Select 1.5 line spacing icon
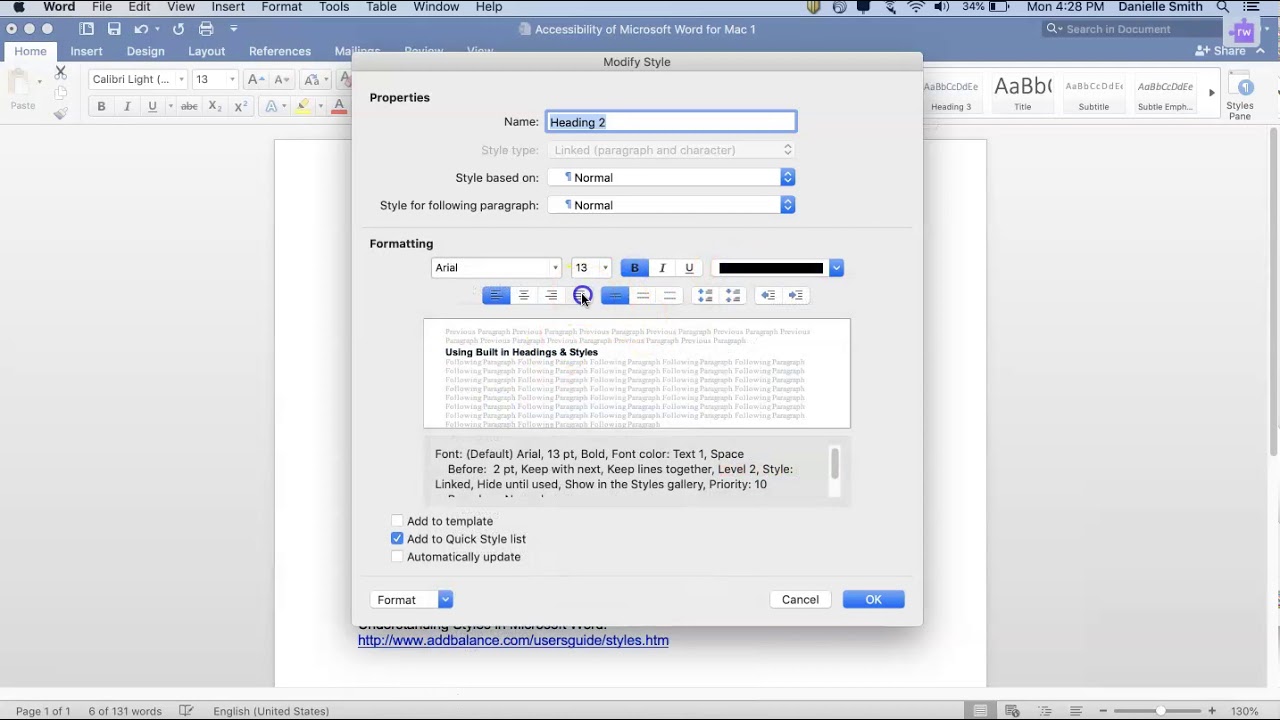 click(643, 295)
